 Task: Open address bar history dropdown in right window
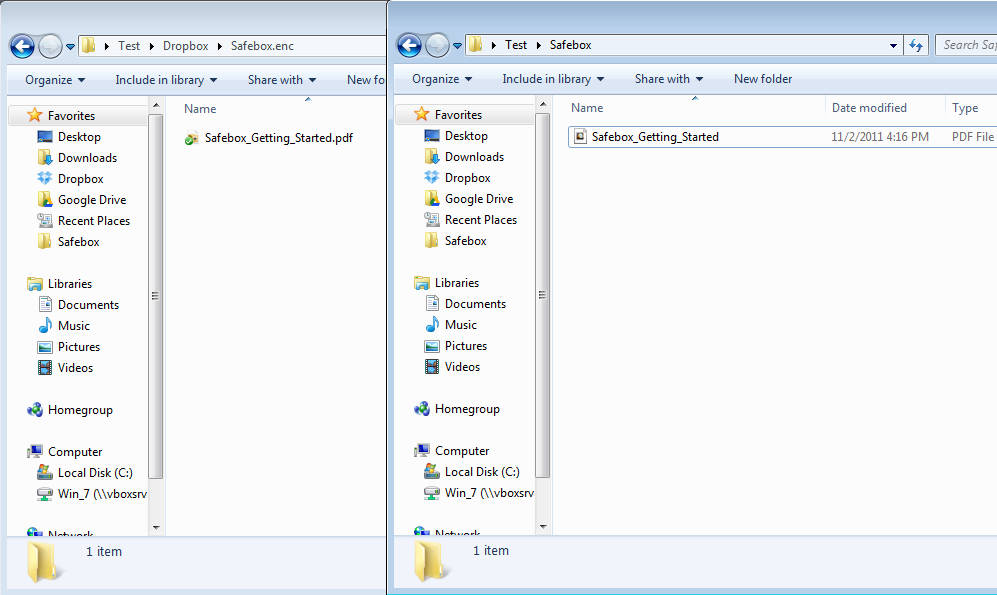click(893, 45)
